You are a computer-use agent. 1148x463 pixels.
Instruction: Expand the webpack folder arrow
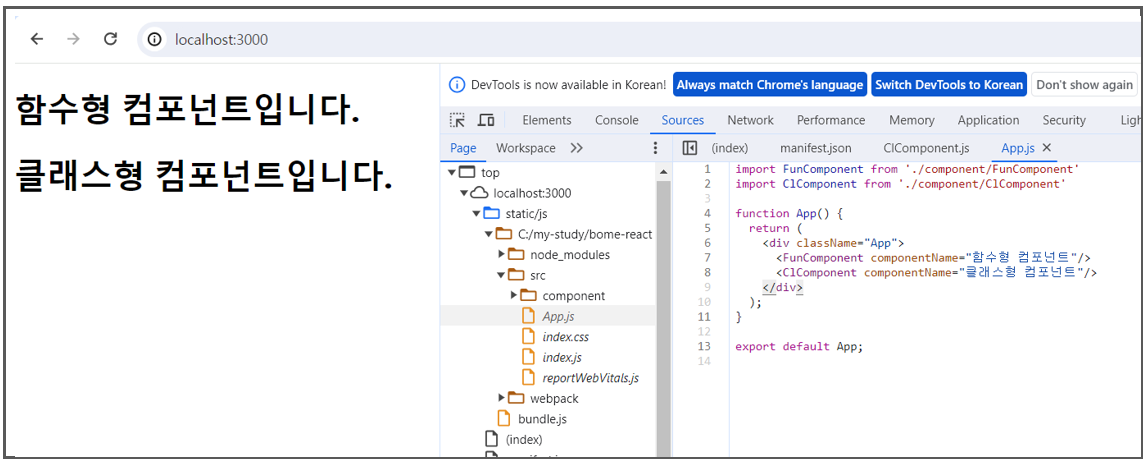click(502, 398)
